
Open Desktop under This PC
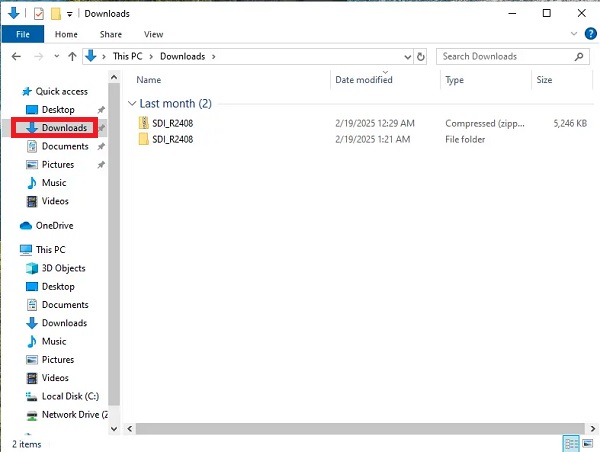pyautogui.click(x=58, y=286)
